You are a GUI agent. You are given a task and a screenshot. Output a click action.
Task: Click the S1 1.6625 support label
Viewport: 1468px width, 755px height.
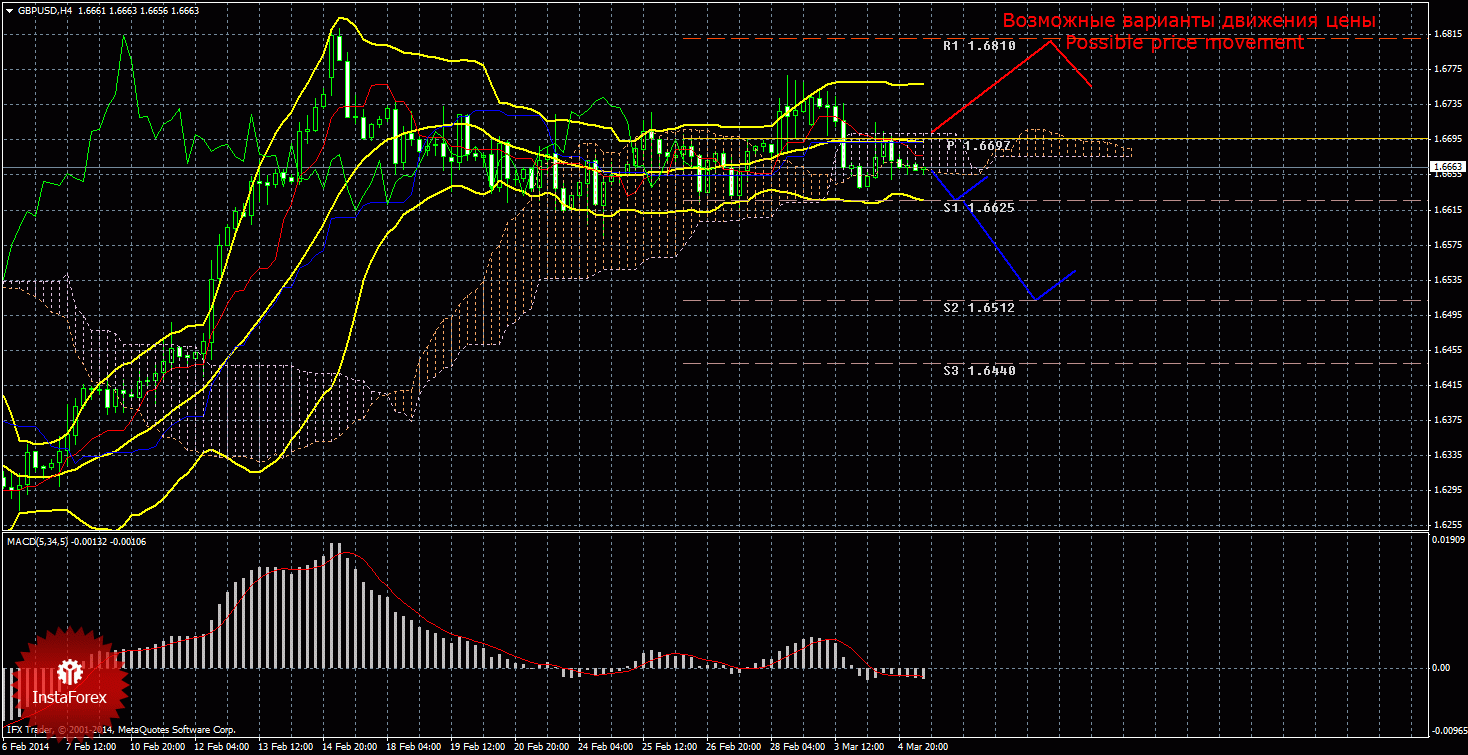pyautogui.click(x=979, y=208)
